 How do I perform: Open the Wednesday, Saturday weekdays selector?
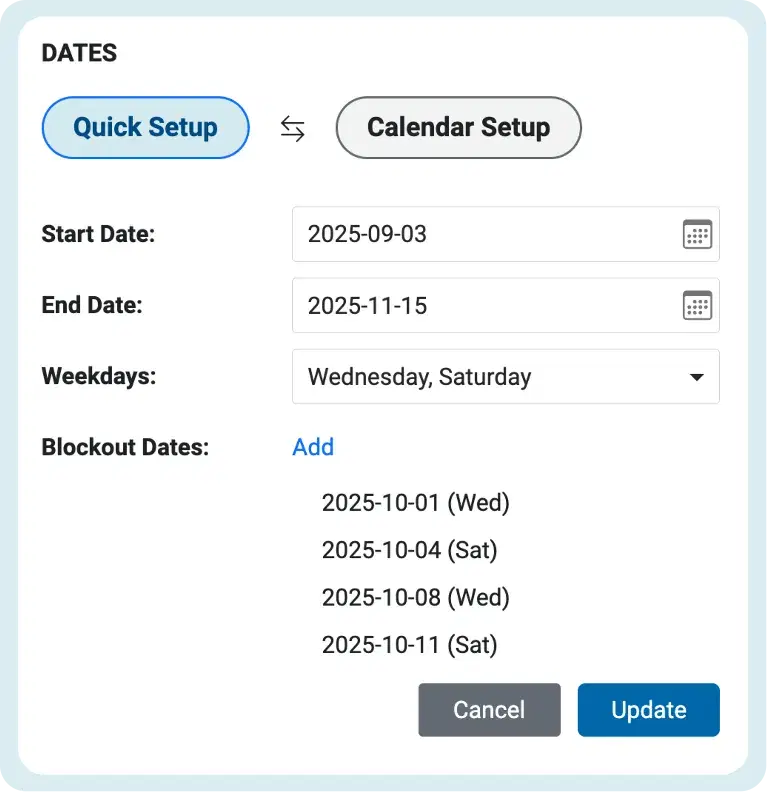505,376
